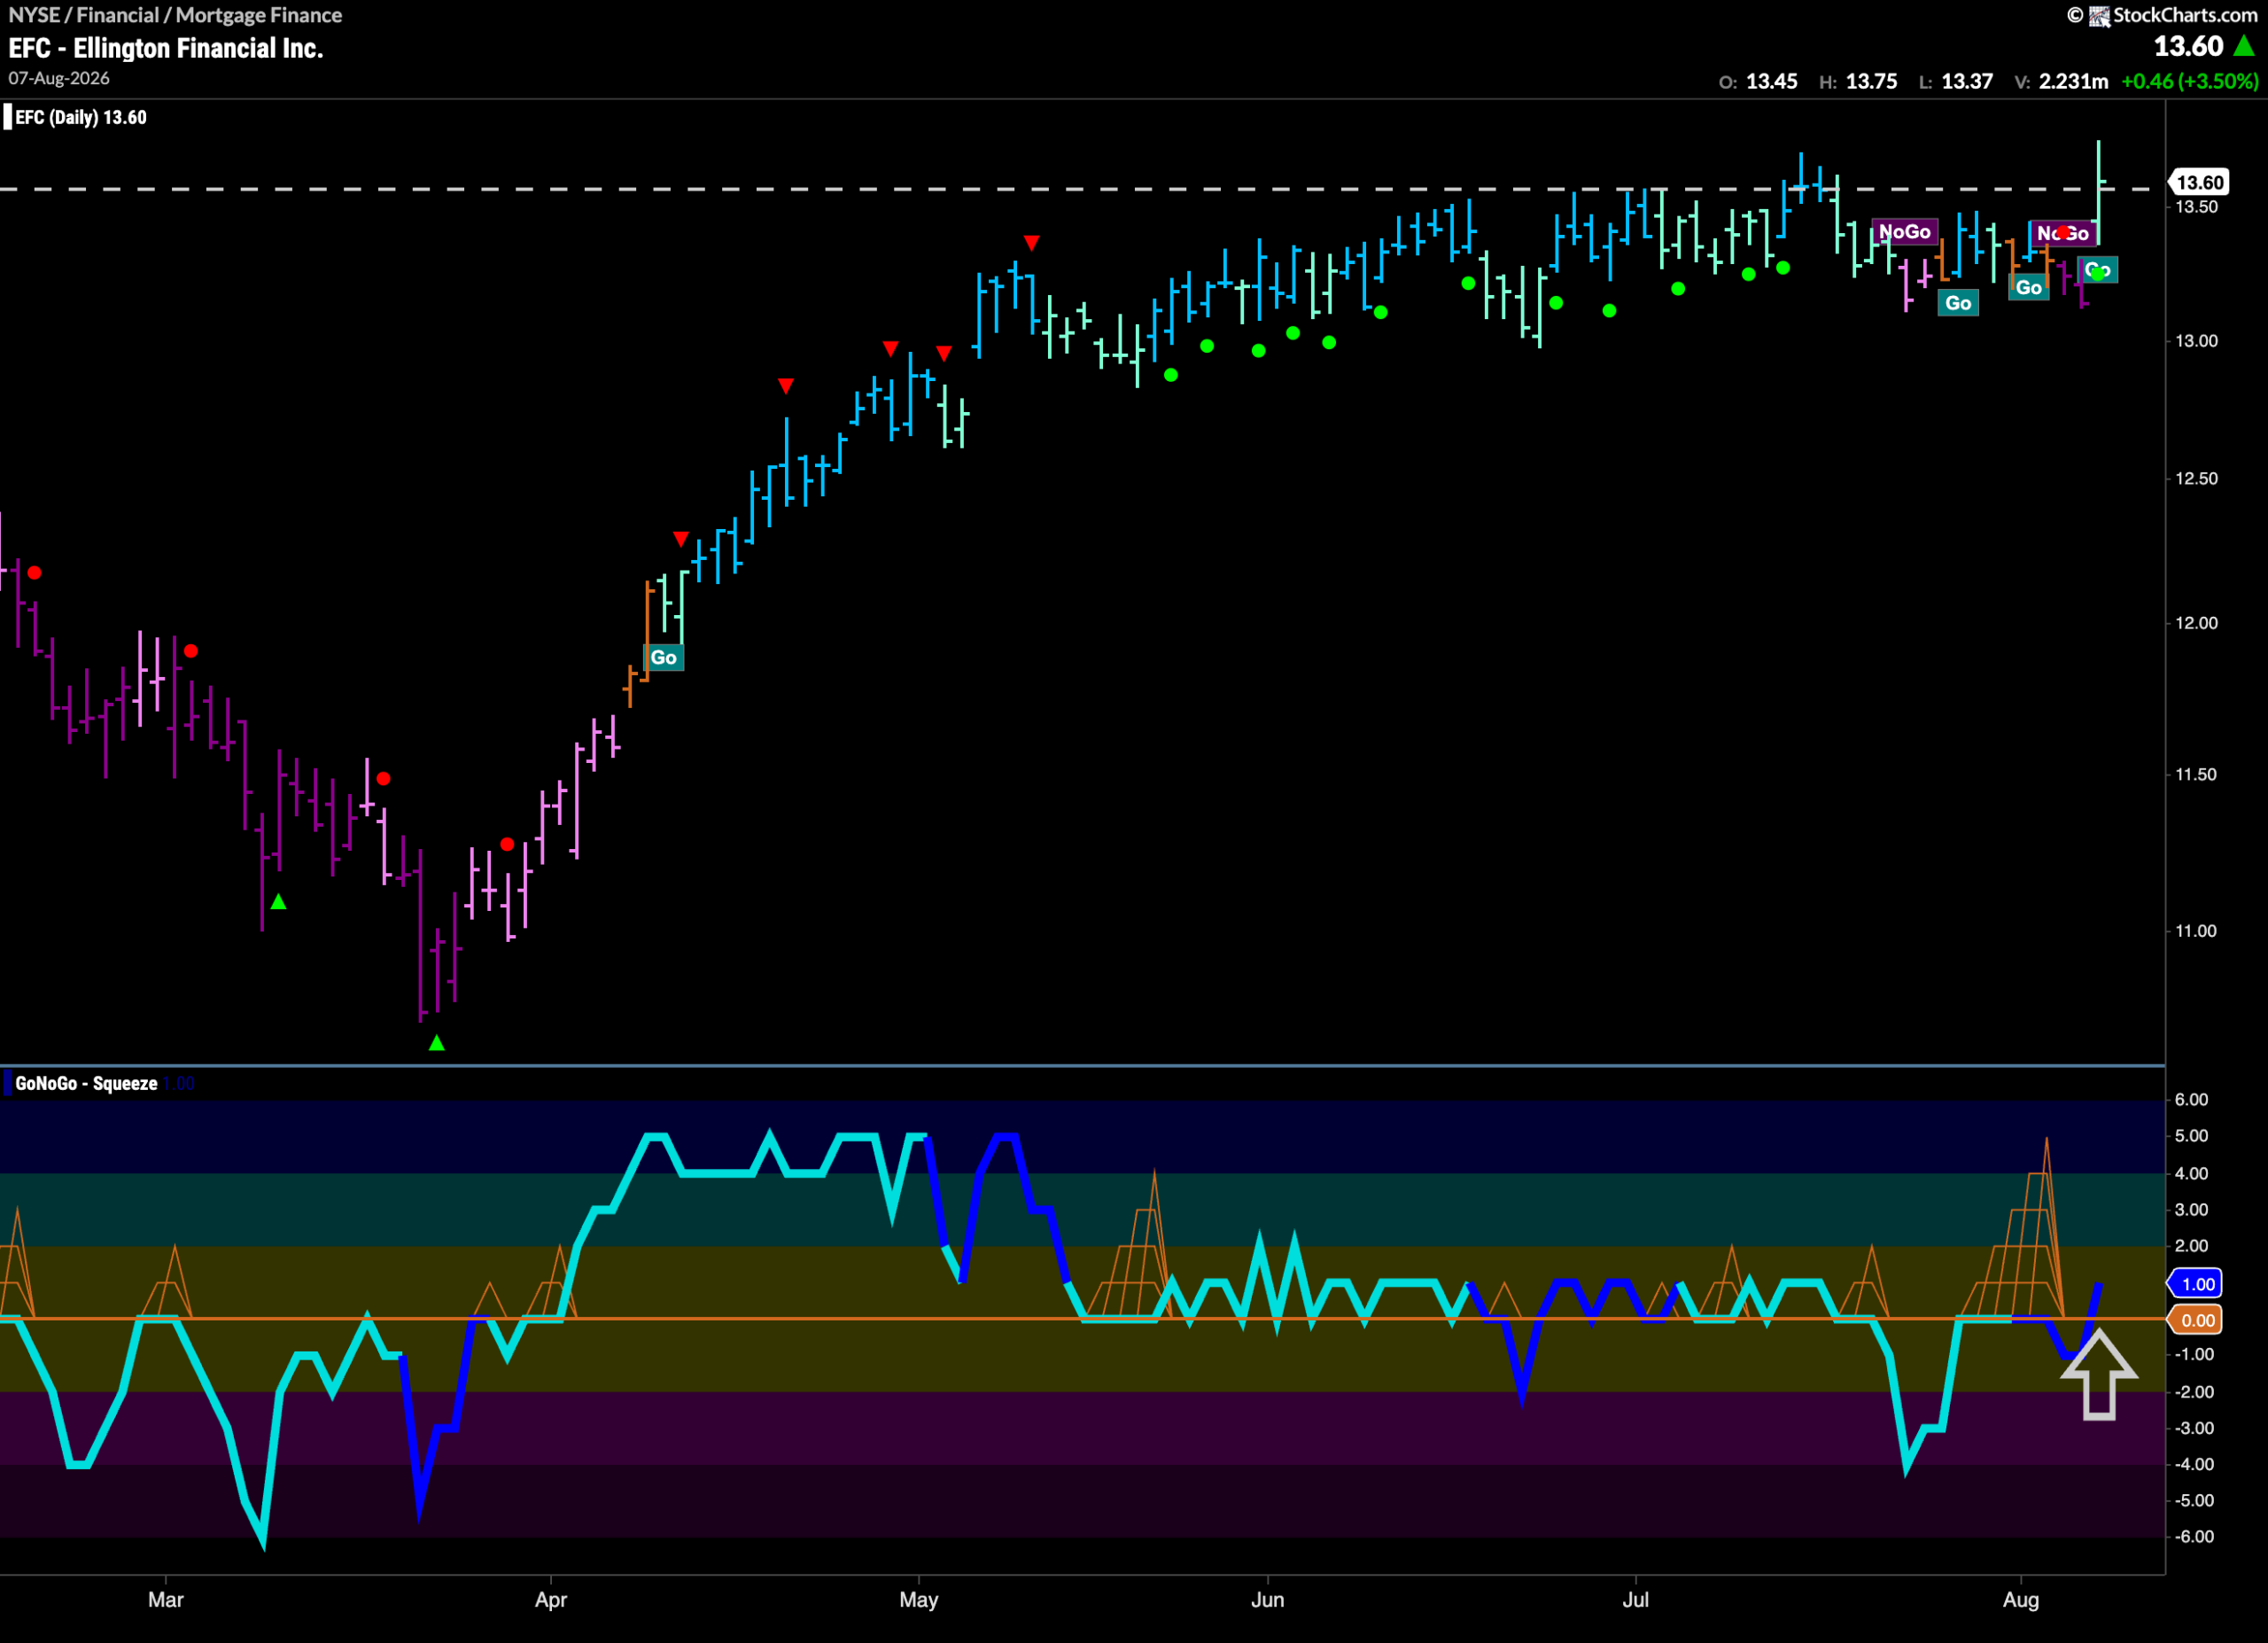
Task: Click the NYSE / Financial / Mortgage Finance breadcrumb
Action: click(175, 15)
